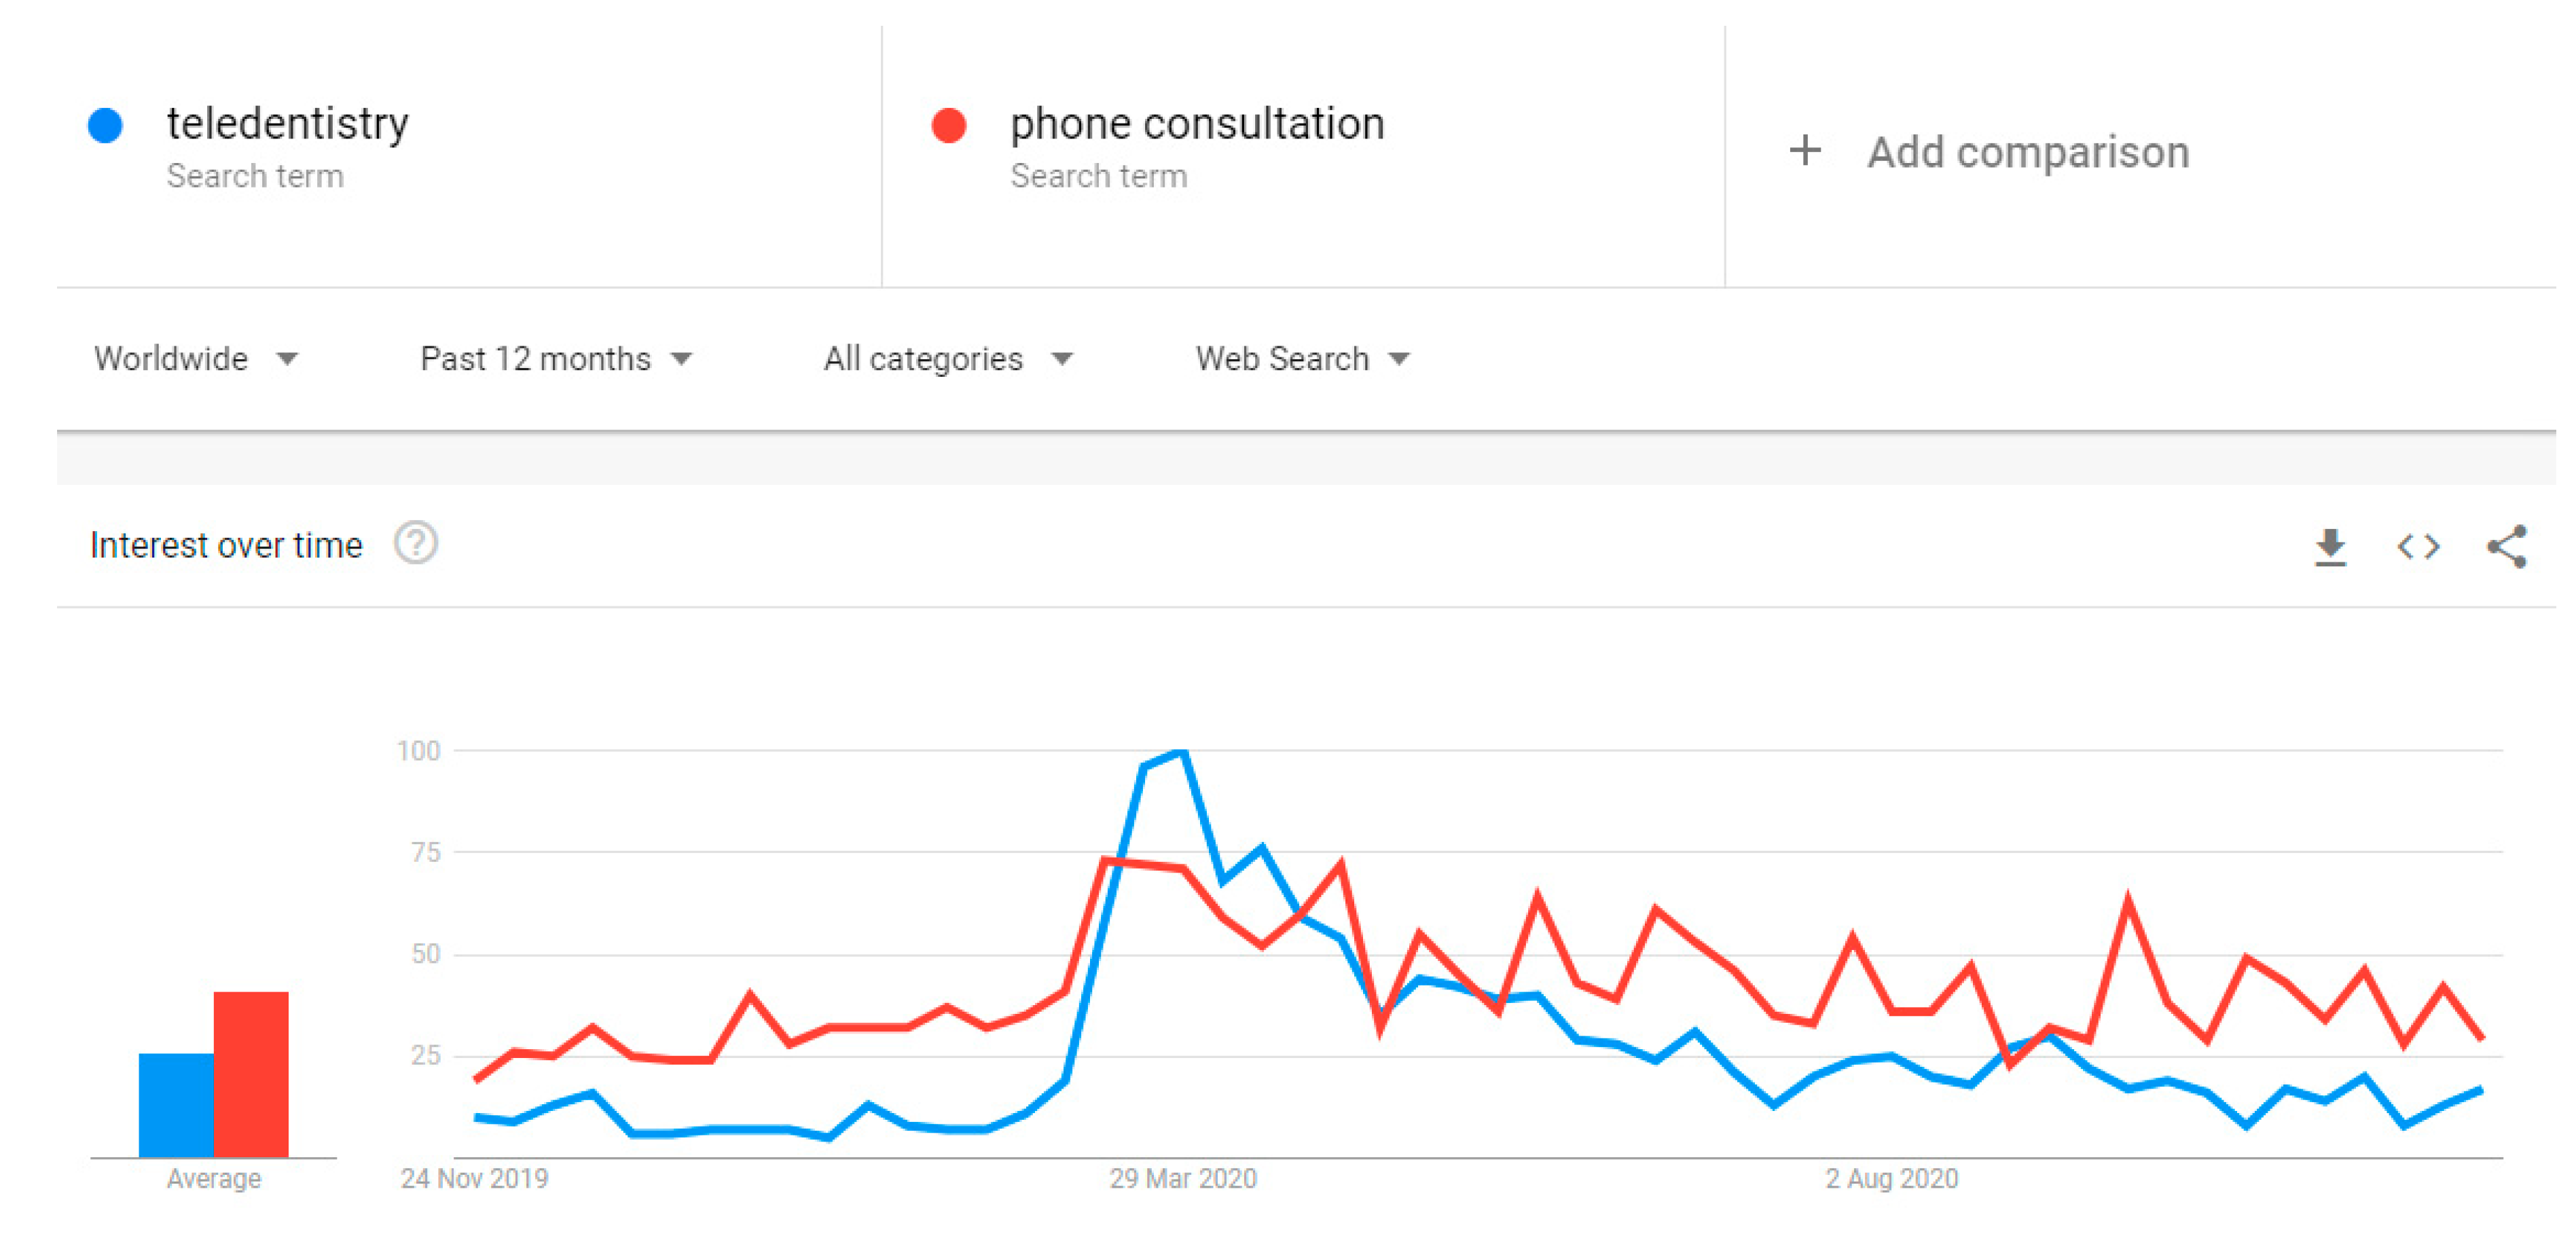Click the blue teledentistry dot
This screenshot has height=1257, width=2576.
(105, 126)
